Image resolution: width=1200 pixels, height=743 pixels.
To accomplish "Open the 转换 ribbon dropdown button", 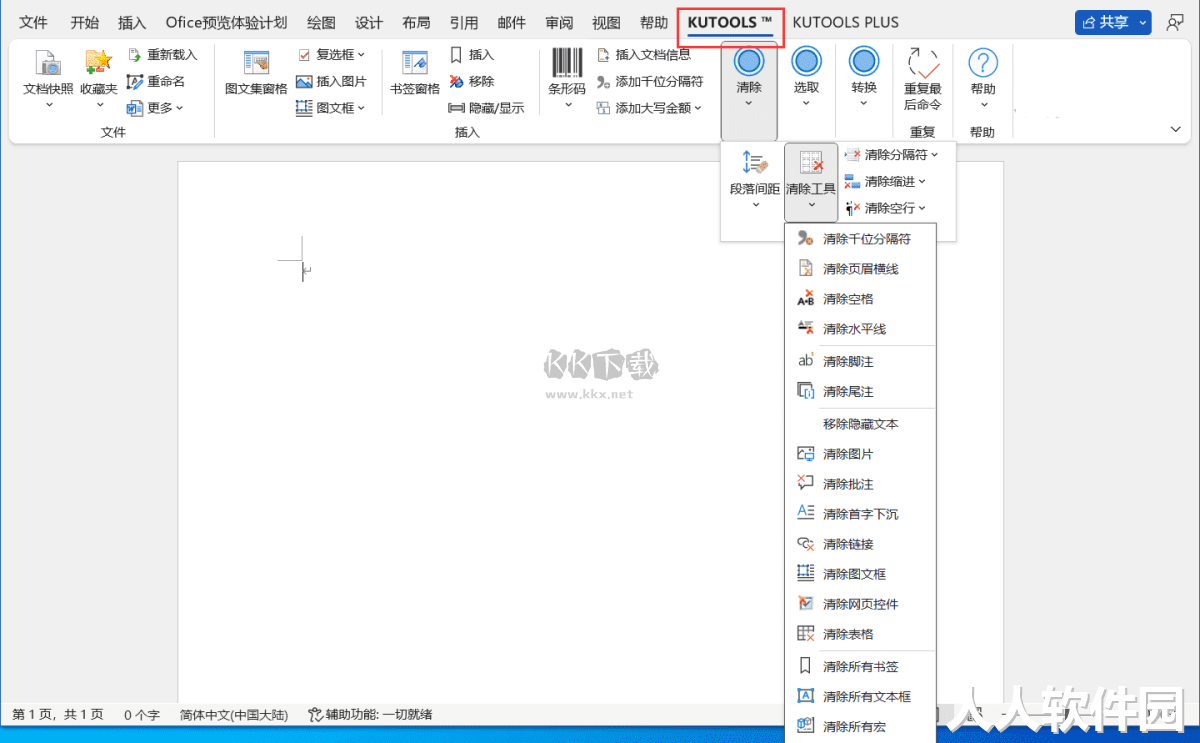I will pyautogui.click(x=864, y=79).
